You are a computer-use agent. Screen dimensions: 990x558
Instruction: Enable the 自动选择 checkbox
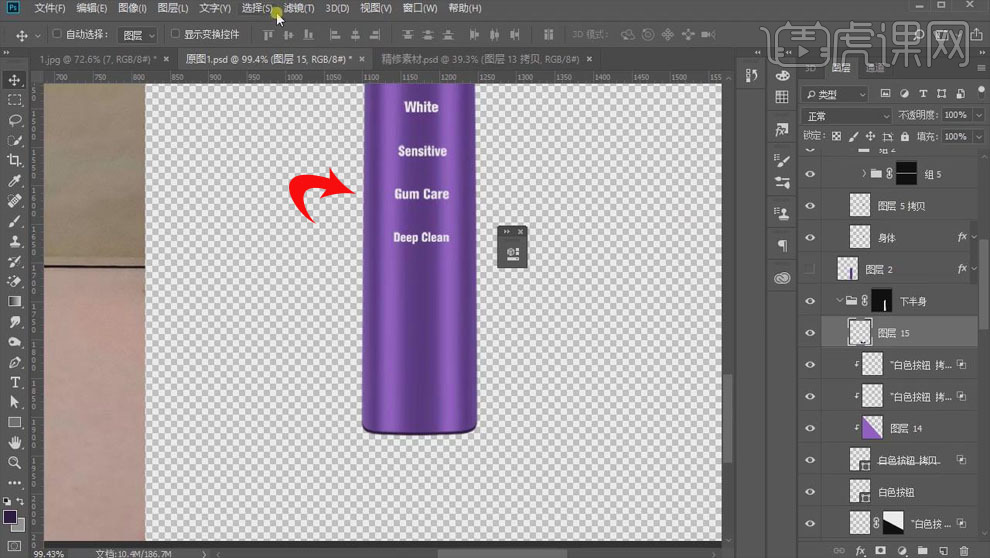57,35
